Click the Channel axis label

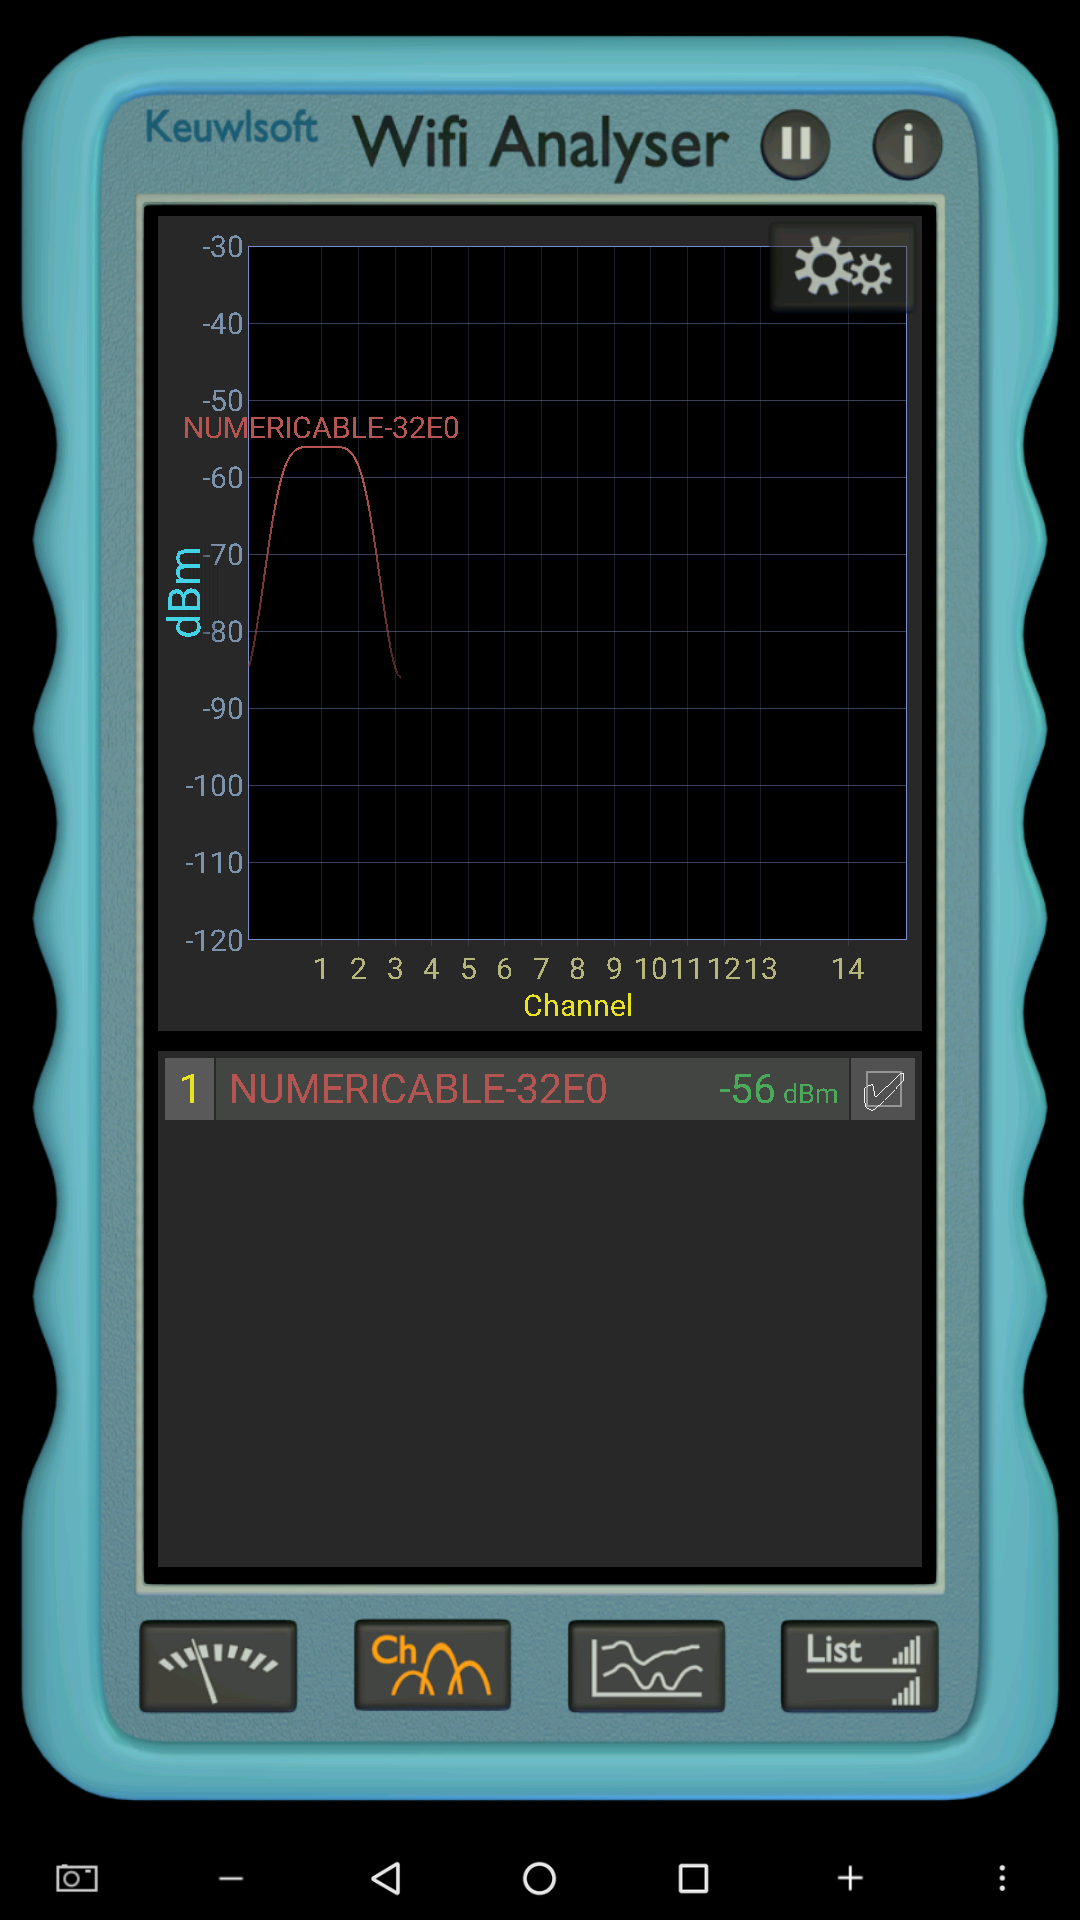pyautogui.click(x=578, y=1006)
